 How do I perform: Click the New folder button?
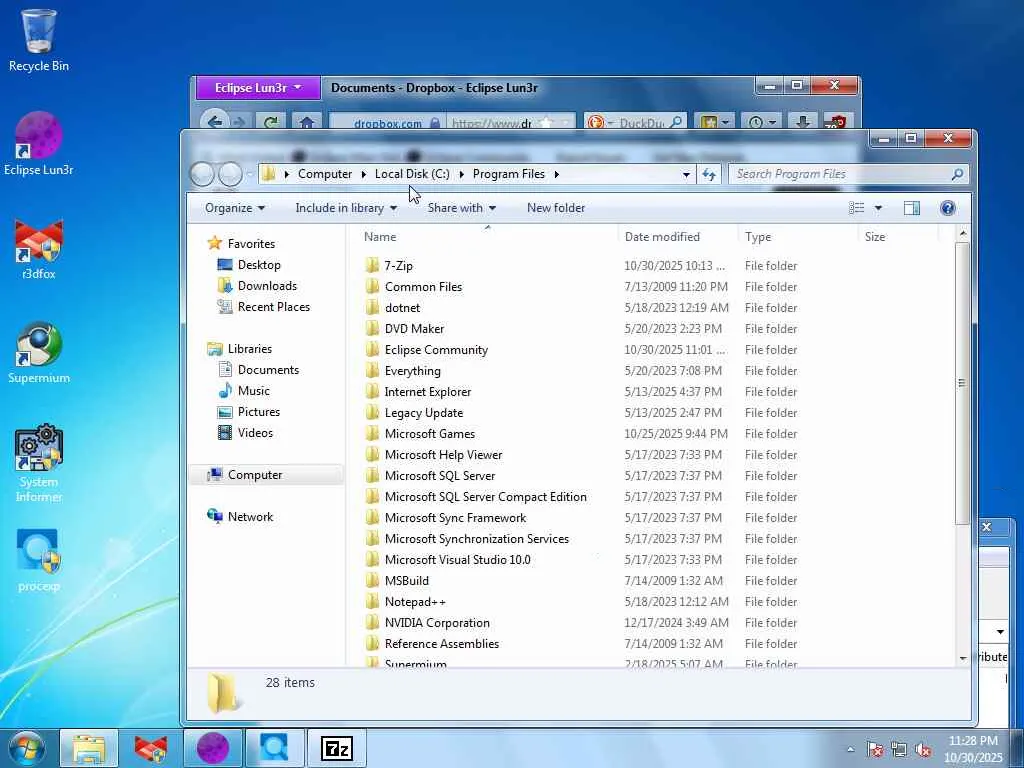pyautogui.click(x=556, y=208)
